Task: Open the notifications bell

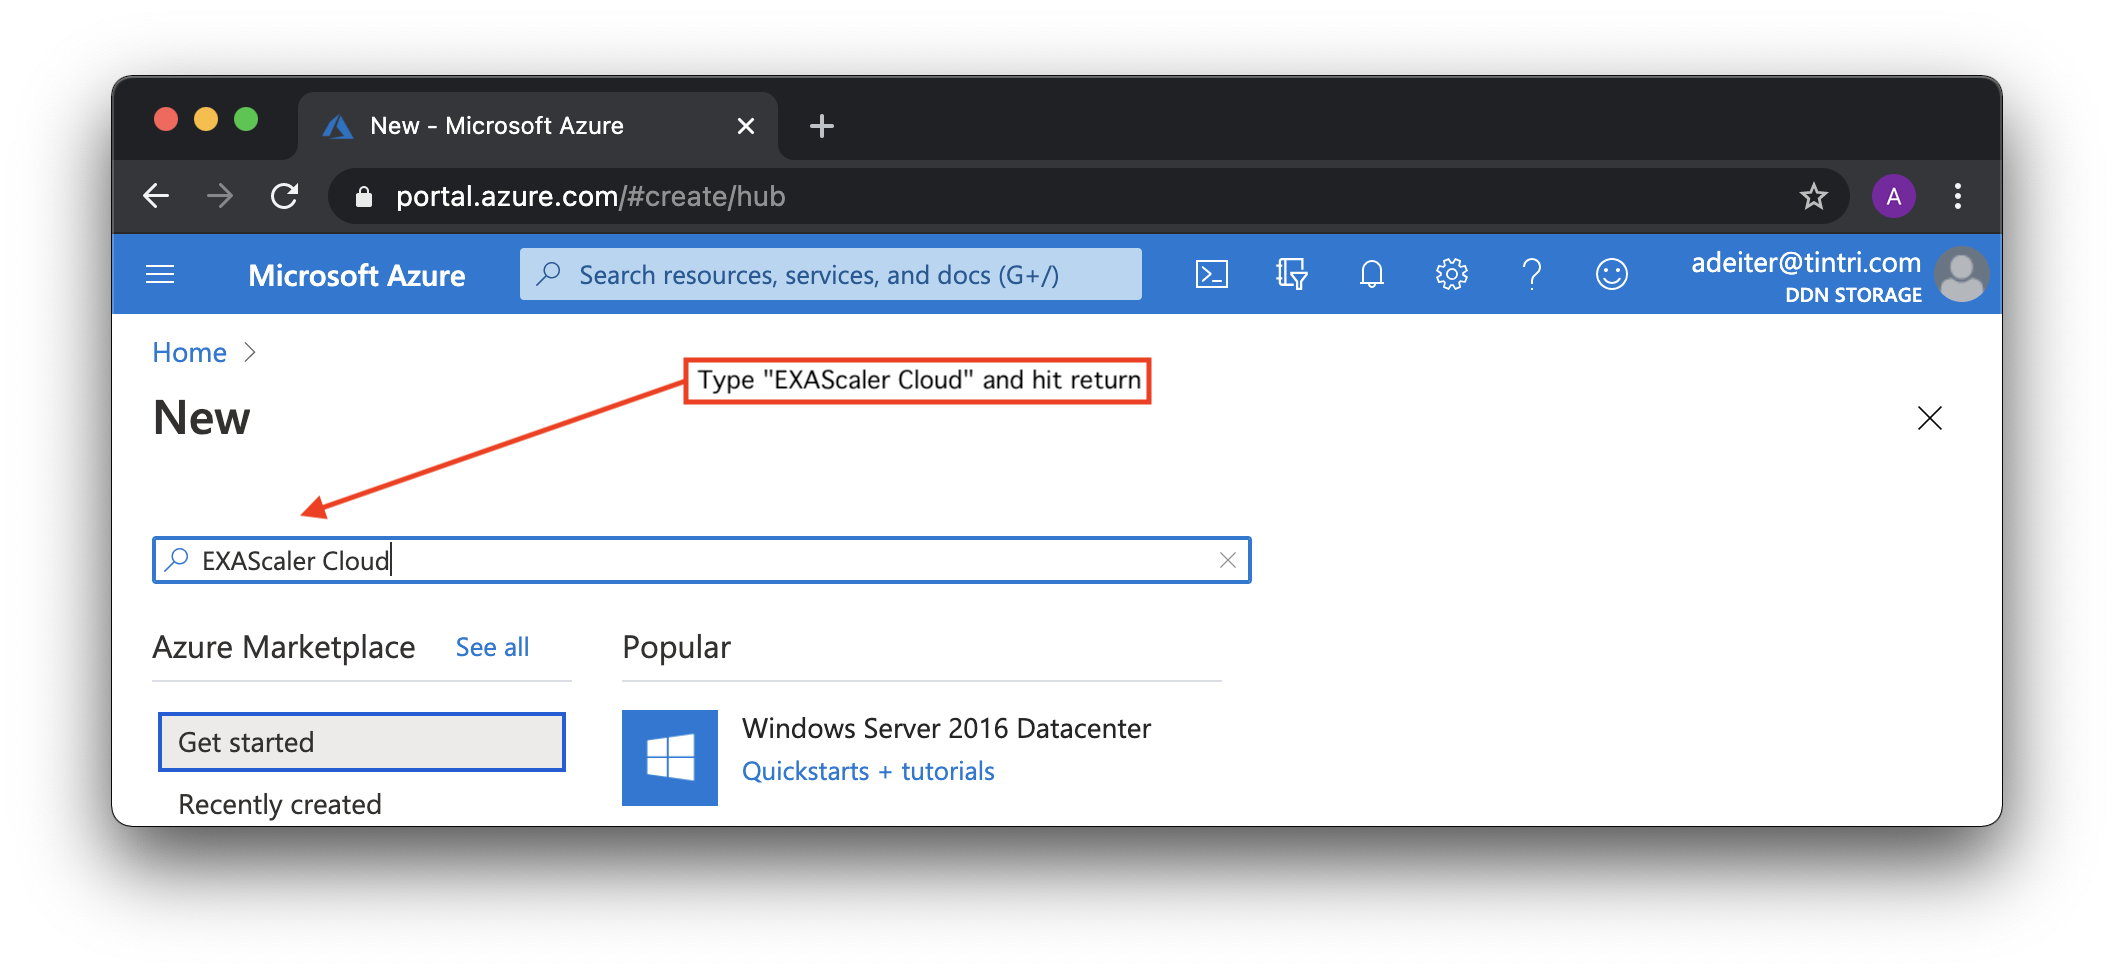Action: (1371, 274)
